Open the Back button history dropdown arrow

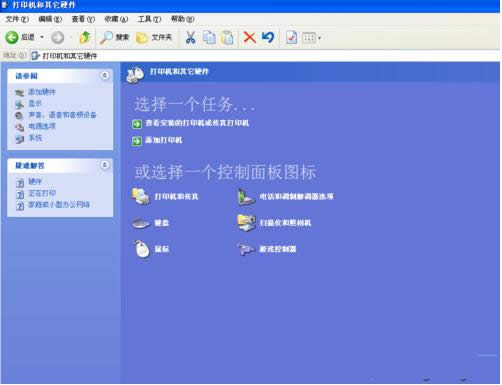[42, 37]
